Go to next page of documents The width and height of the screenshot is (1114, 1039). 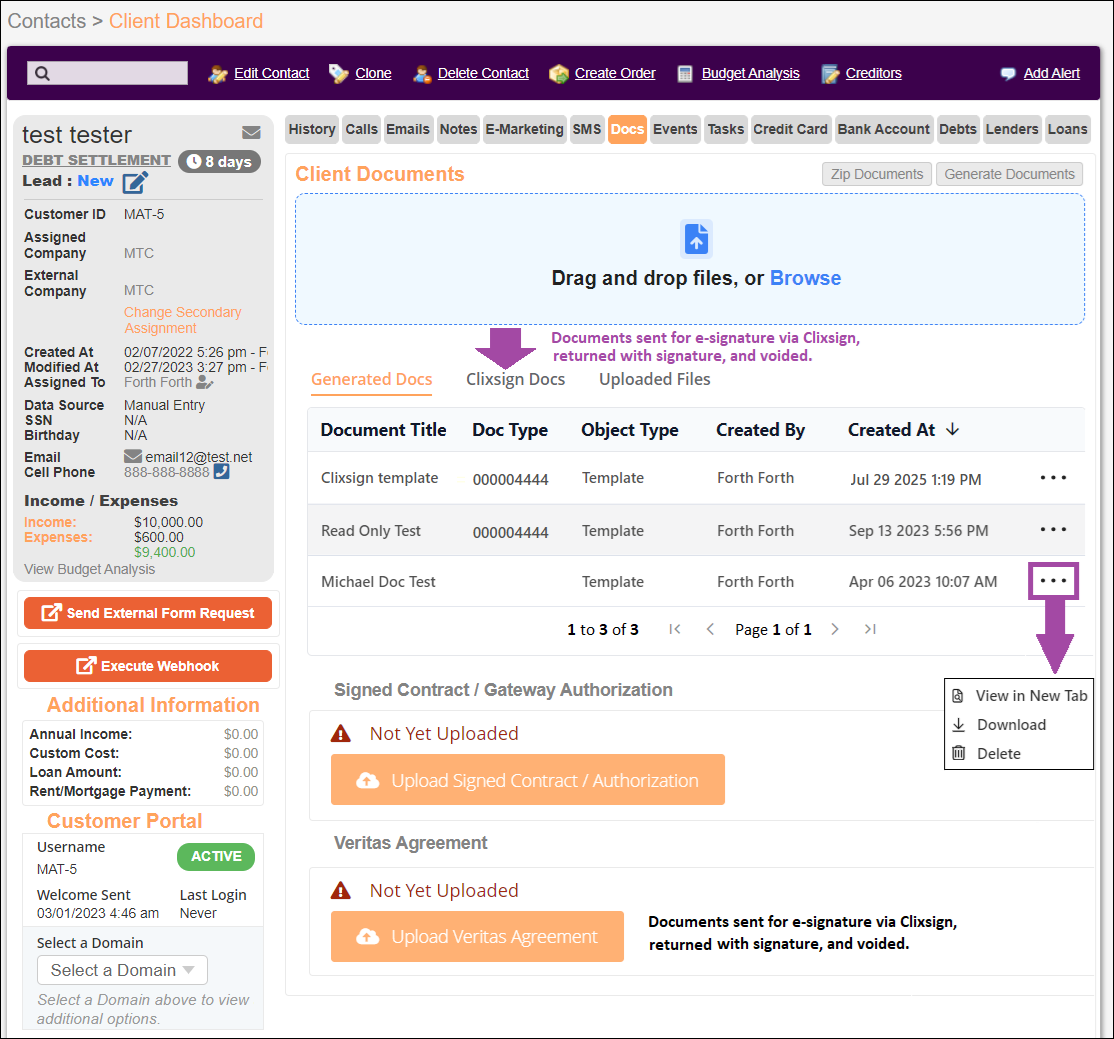835,629
